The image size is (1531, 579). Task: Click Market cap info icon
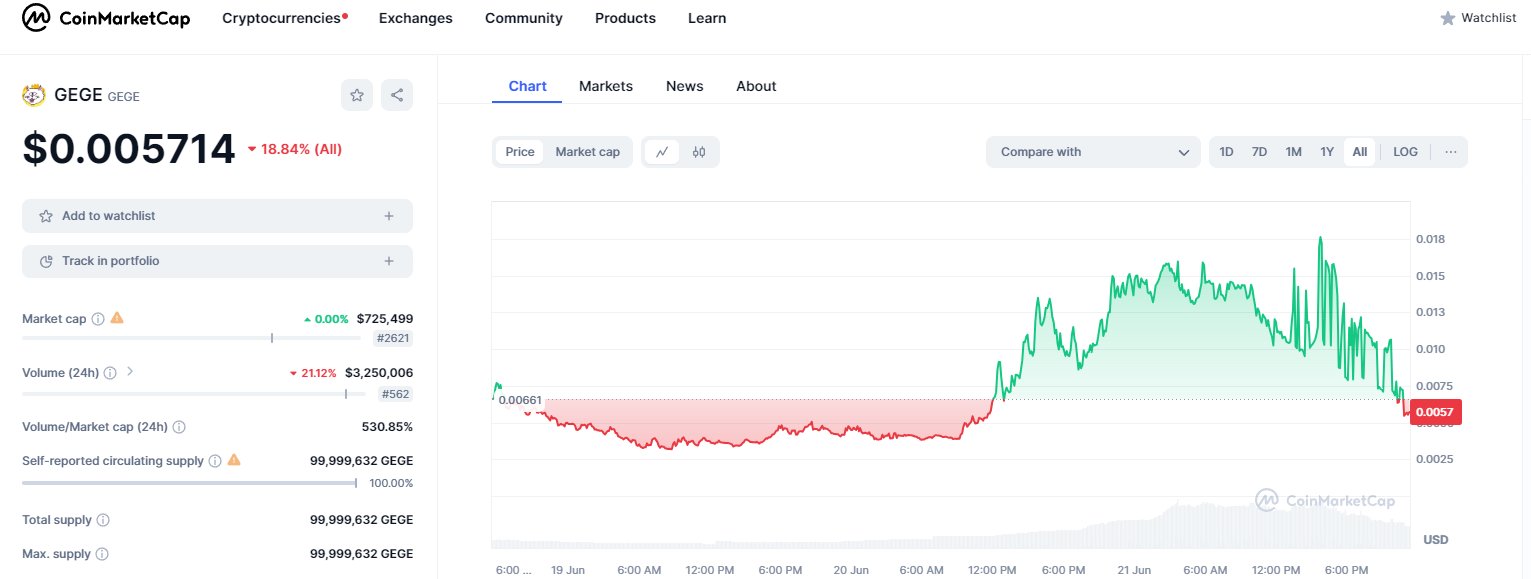point(98,319)
